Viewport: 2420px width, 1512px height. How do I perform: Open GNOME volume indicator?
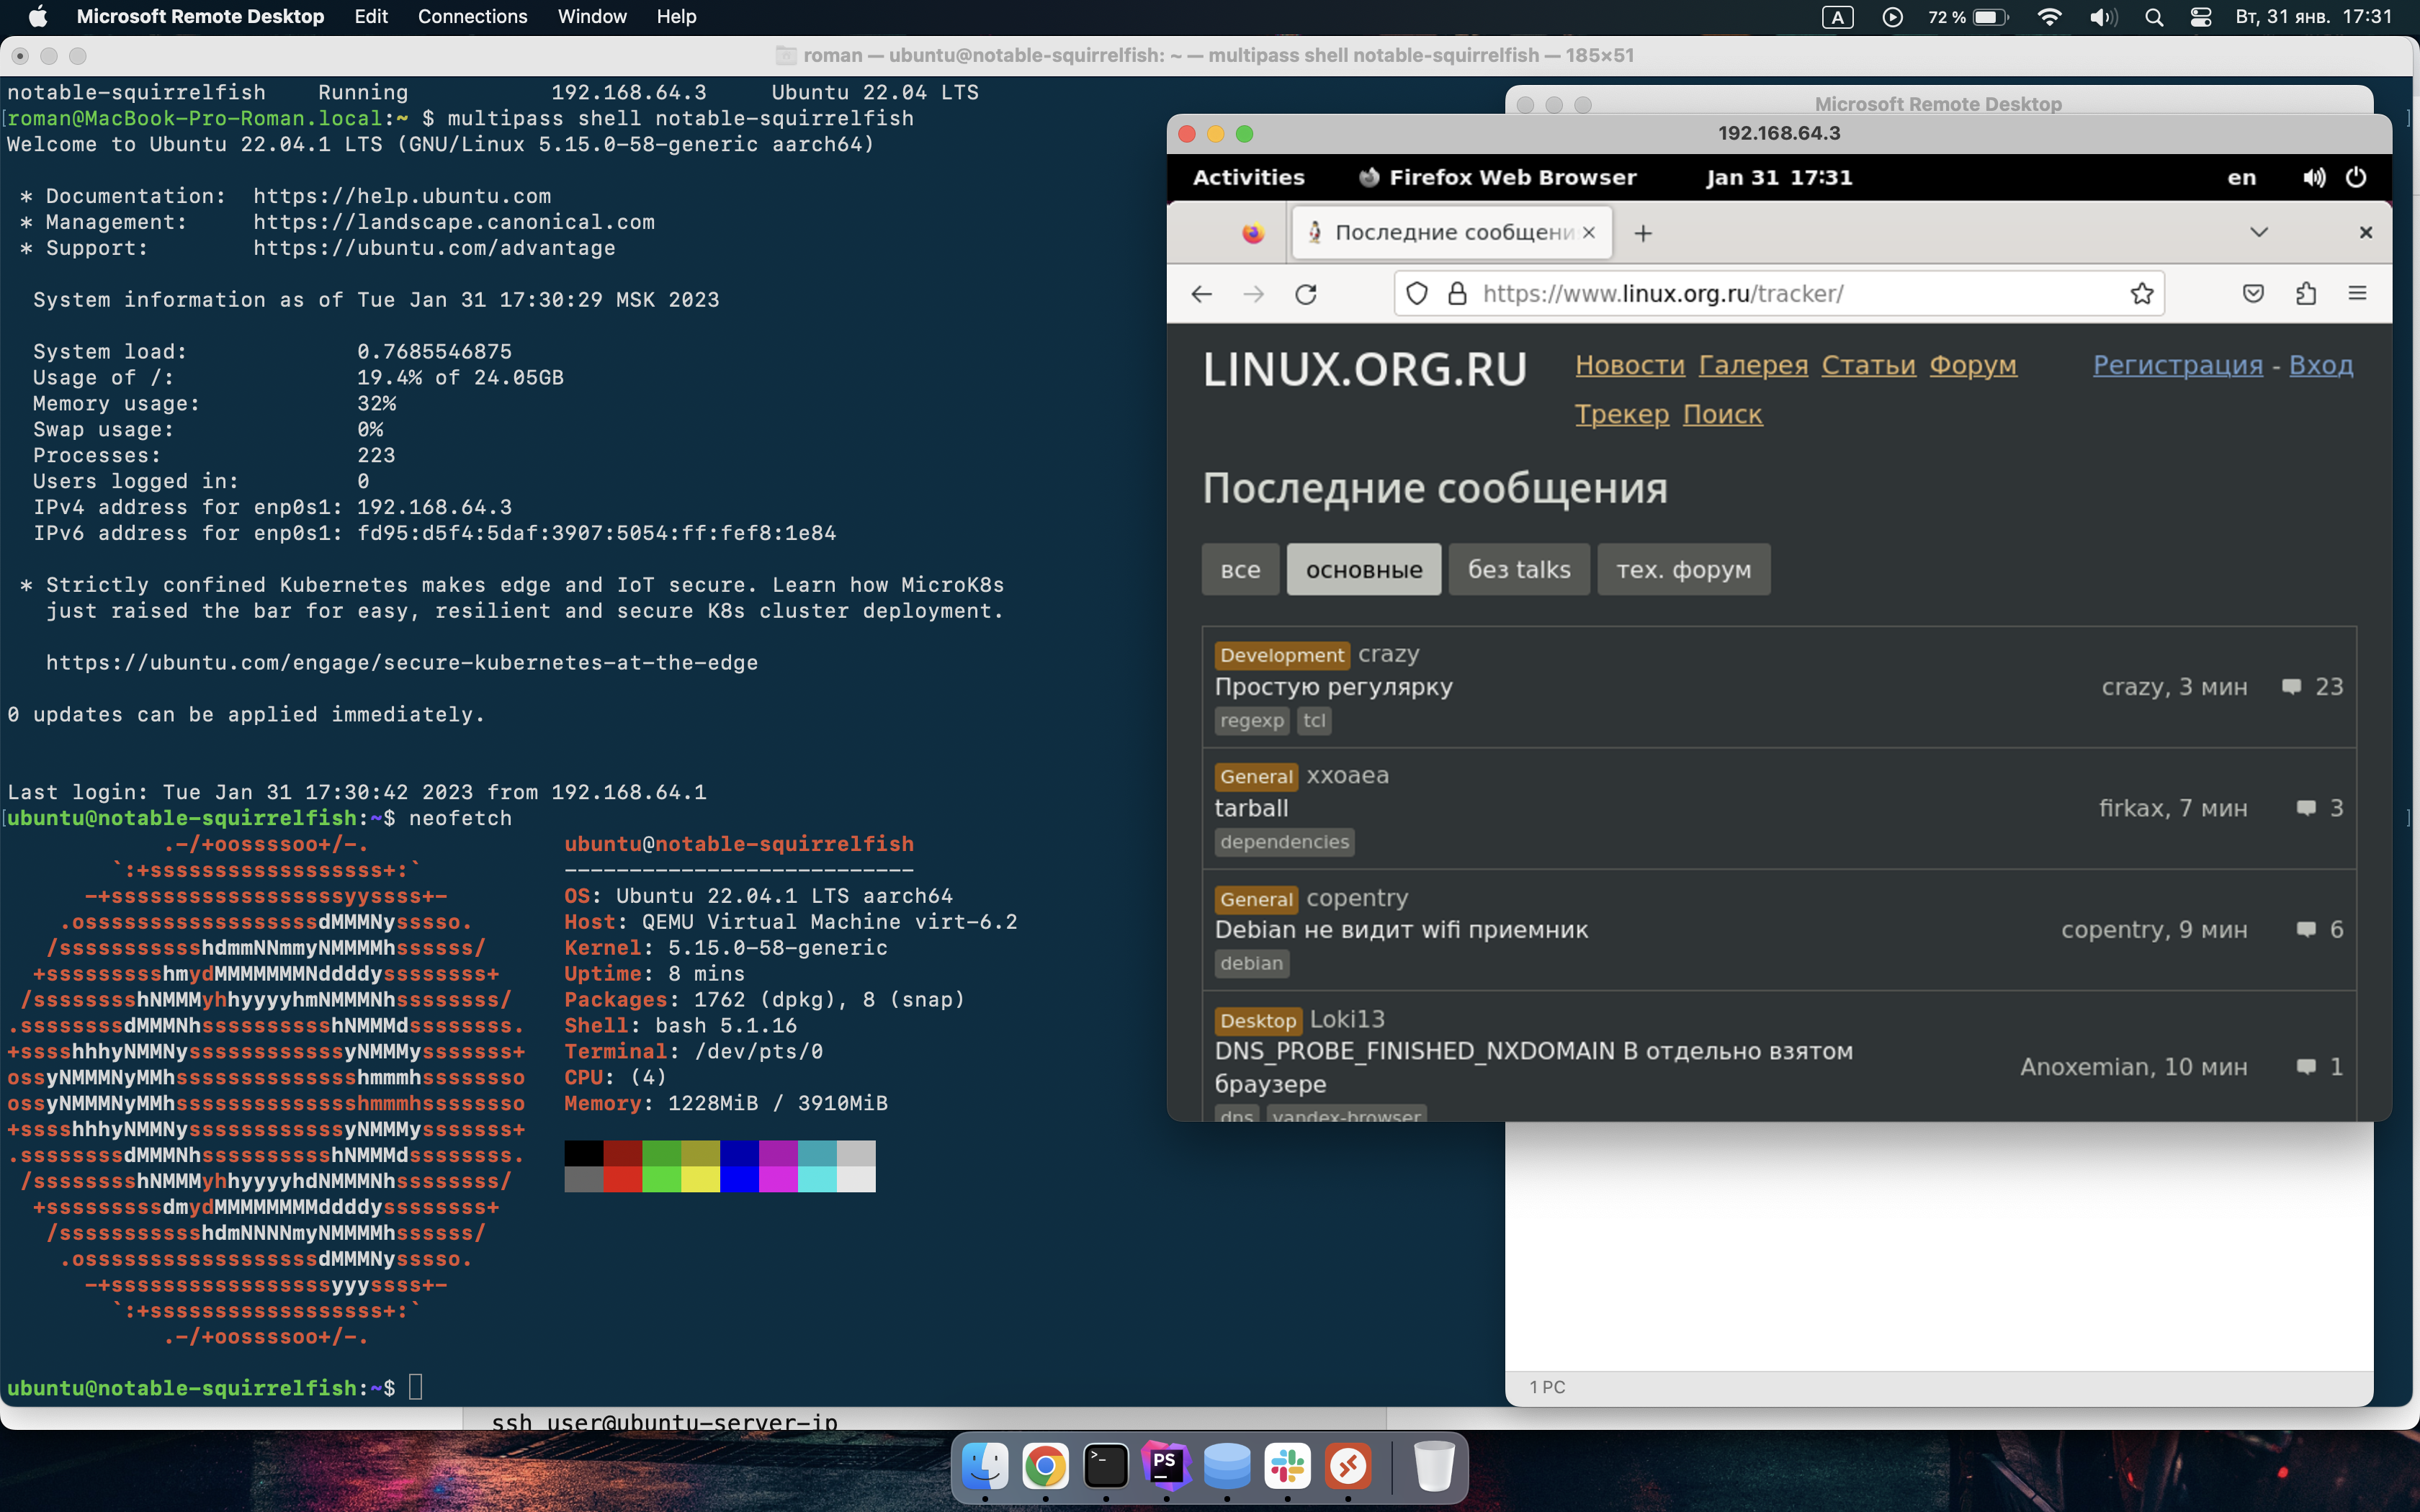click(2314, 177)
